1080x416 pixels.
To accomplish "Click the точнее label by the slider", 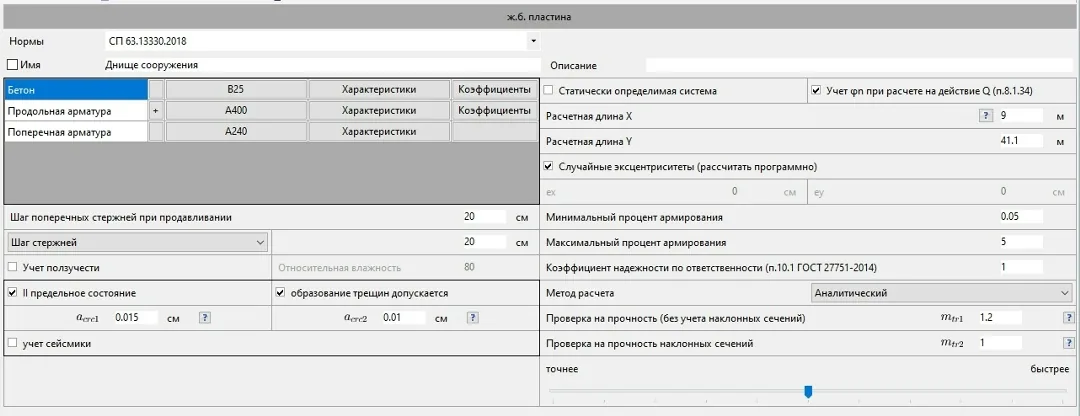I will pos(562,369).
